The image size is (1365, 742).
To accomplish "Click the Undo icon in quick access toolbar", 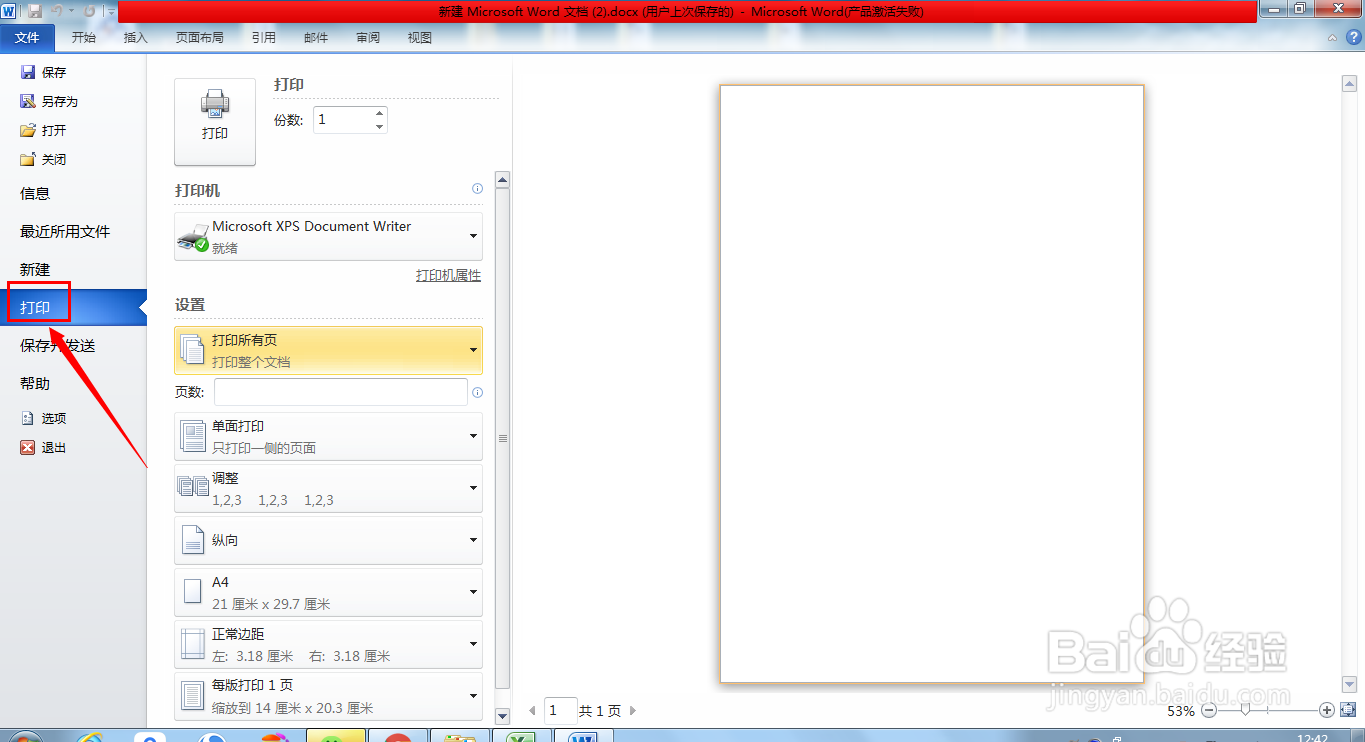I will point(57,11).
